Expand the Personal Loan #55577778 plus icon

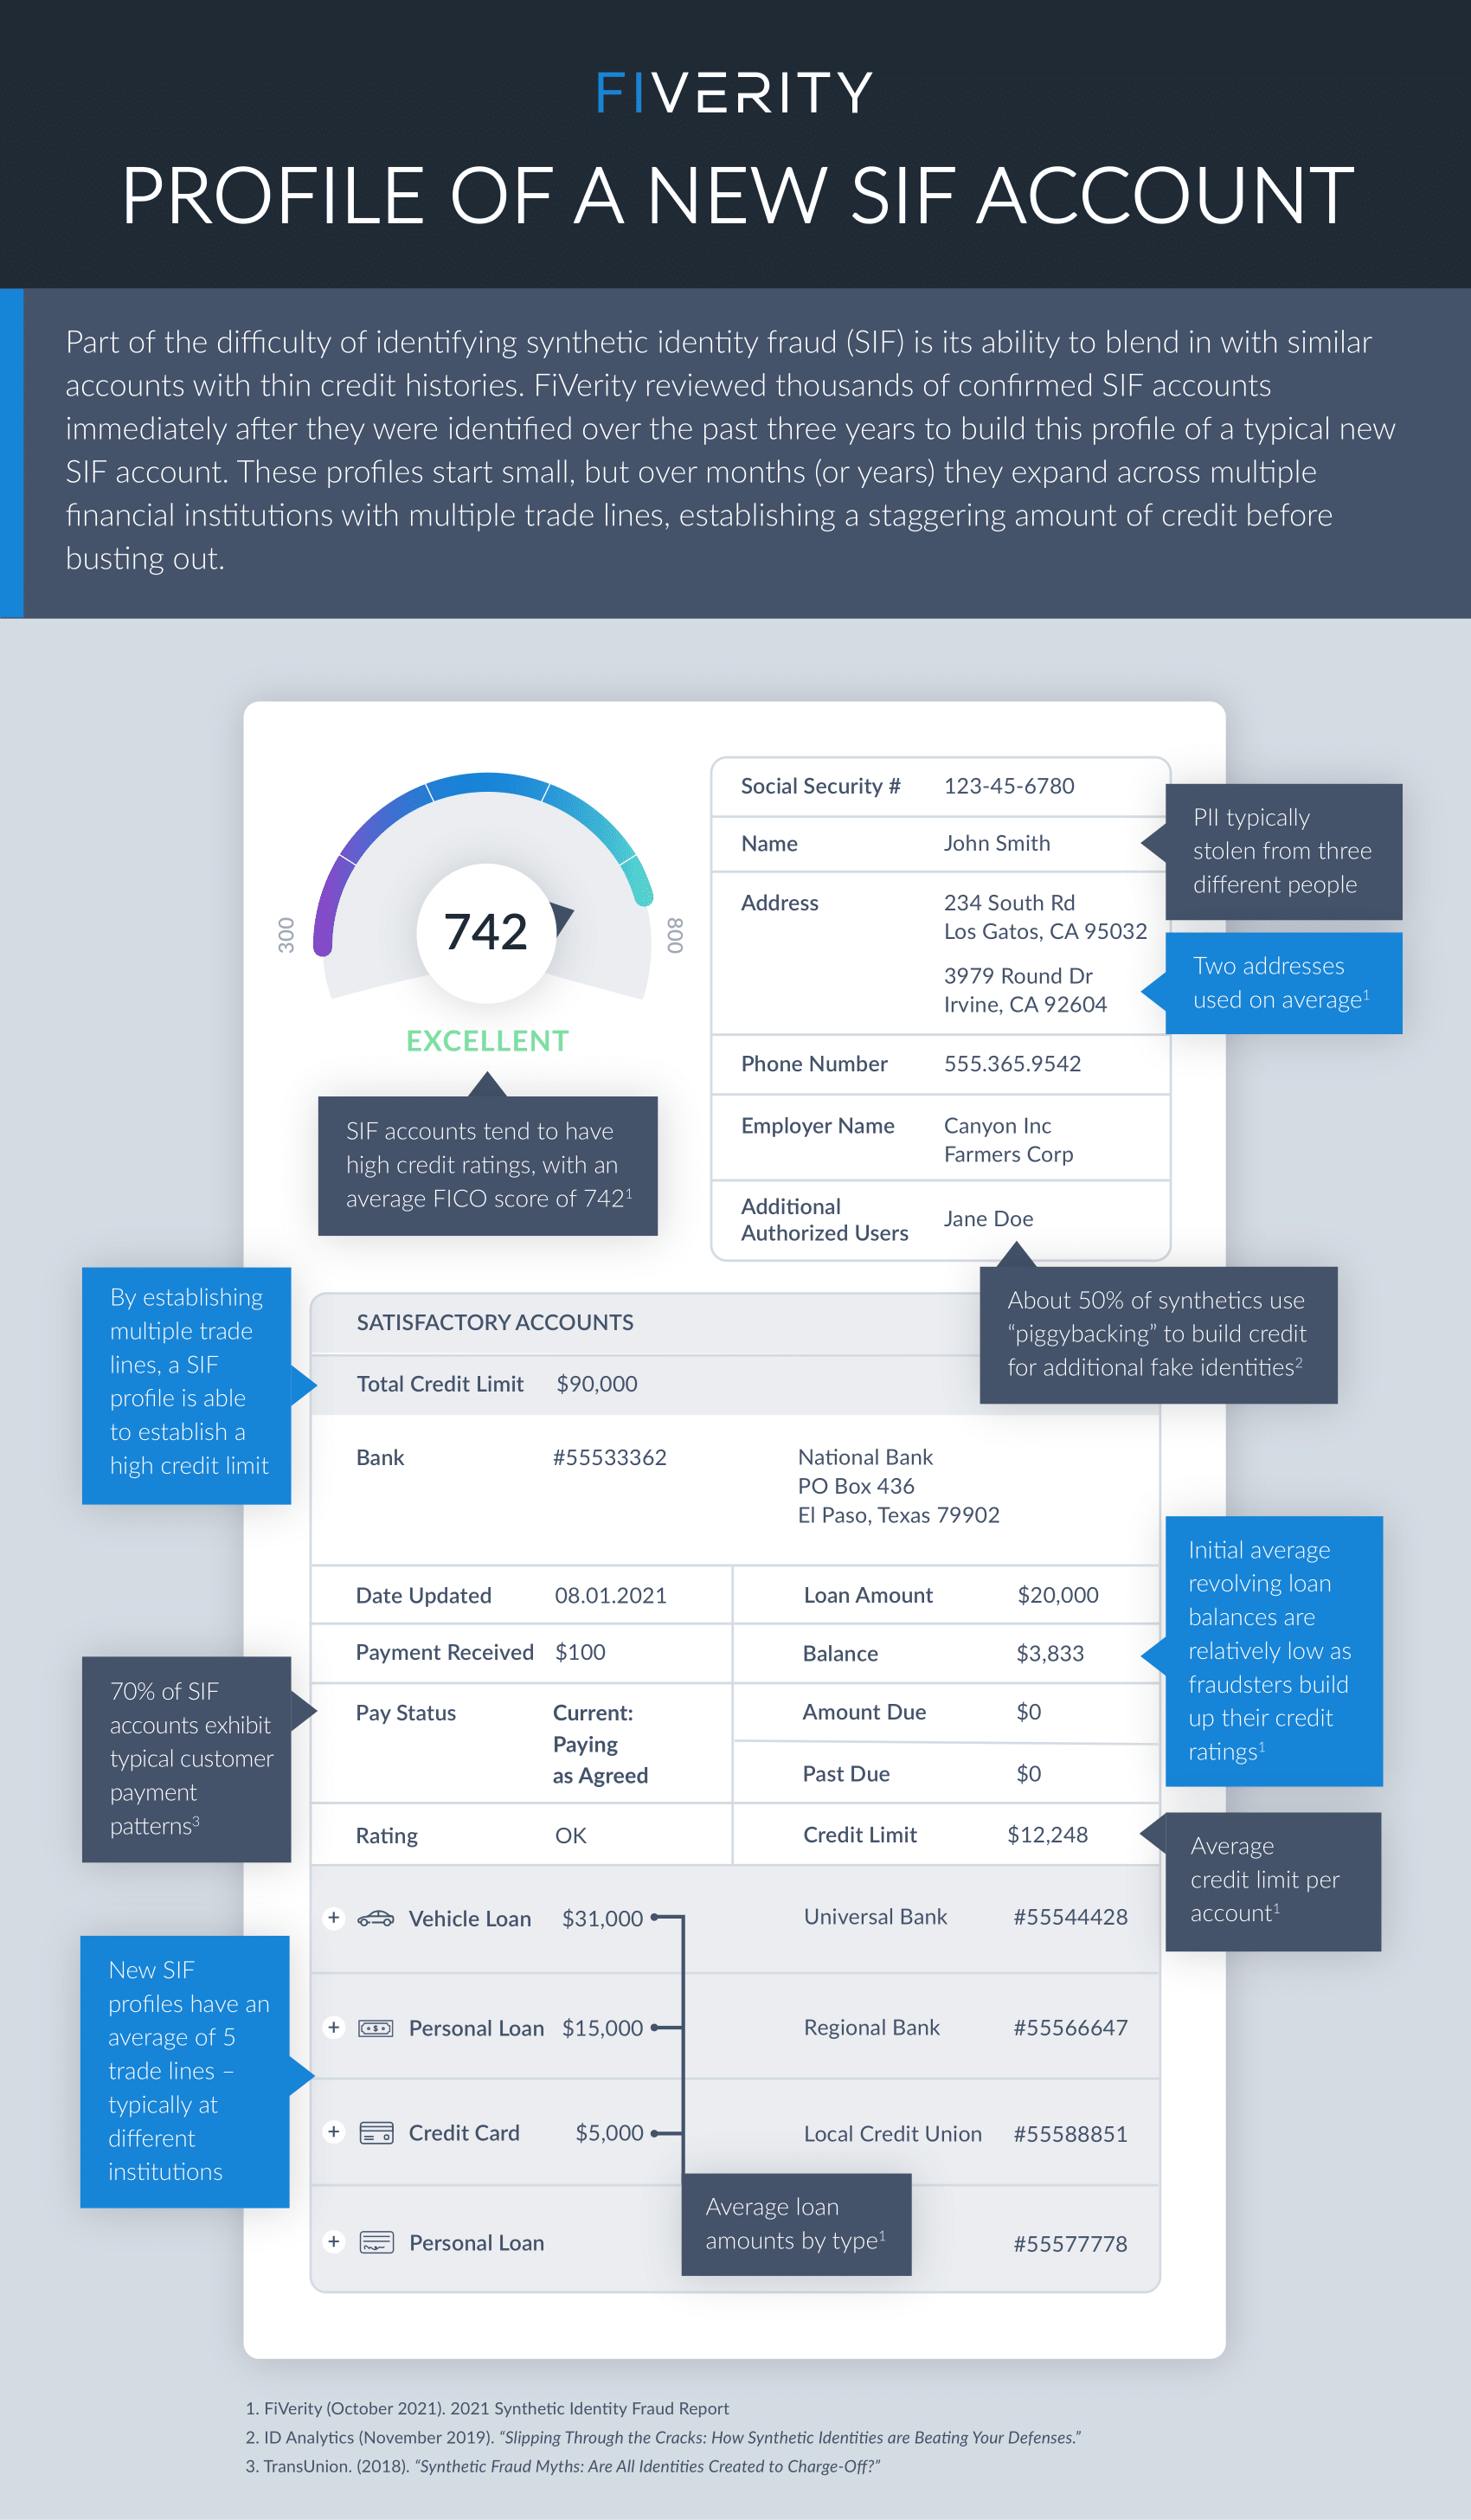click(334, 2241)
